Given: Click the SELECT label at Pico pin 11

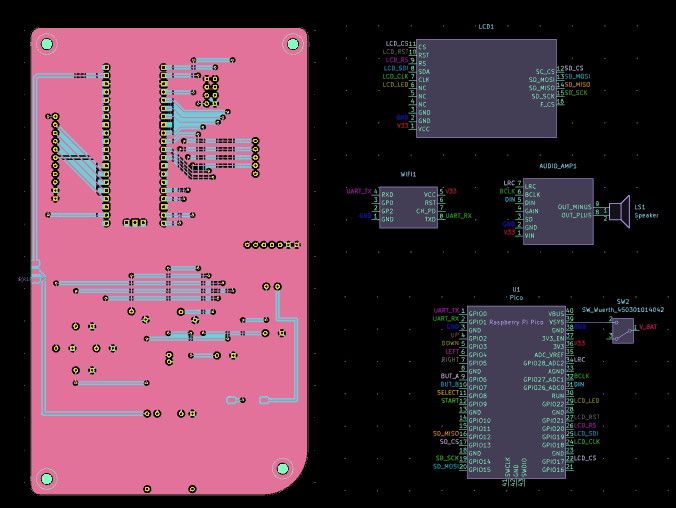Looking at the screenshot, I should [x=448, y=392].
